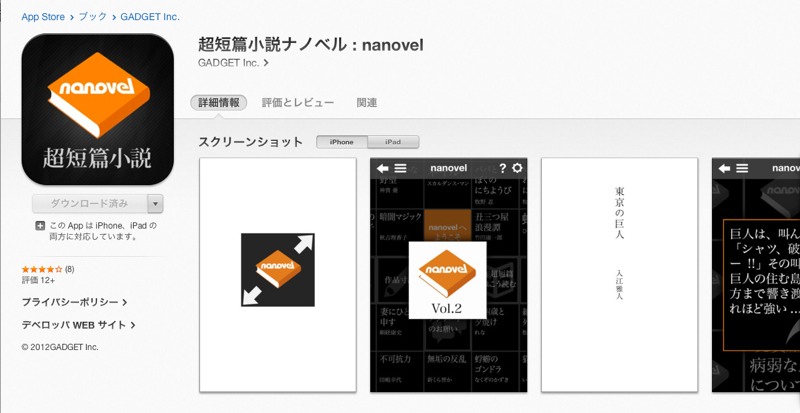800x413 pixels.
Task: Open the 東京の巨人 screenshot thumbnail
Action: coord(619,275)
